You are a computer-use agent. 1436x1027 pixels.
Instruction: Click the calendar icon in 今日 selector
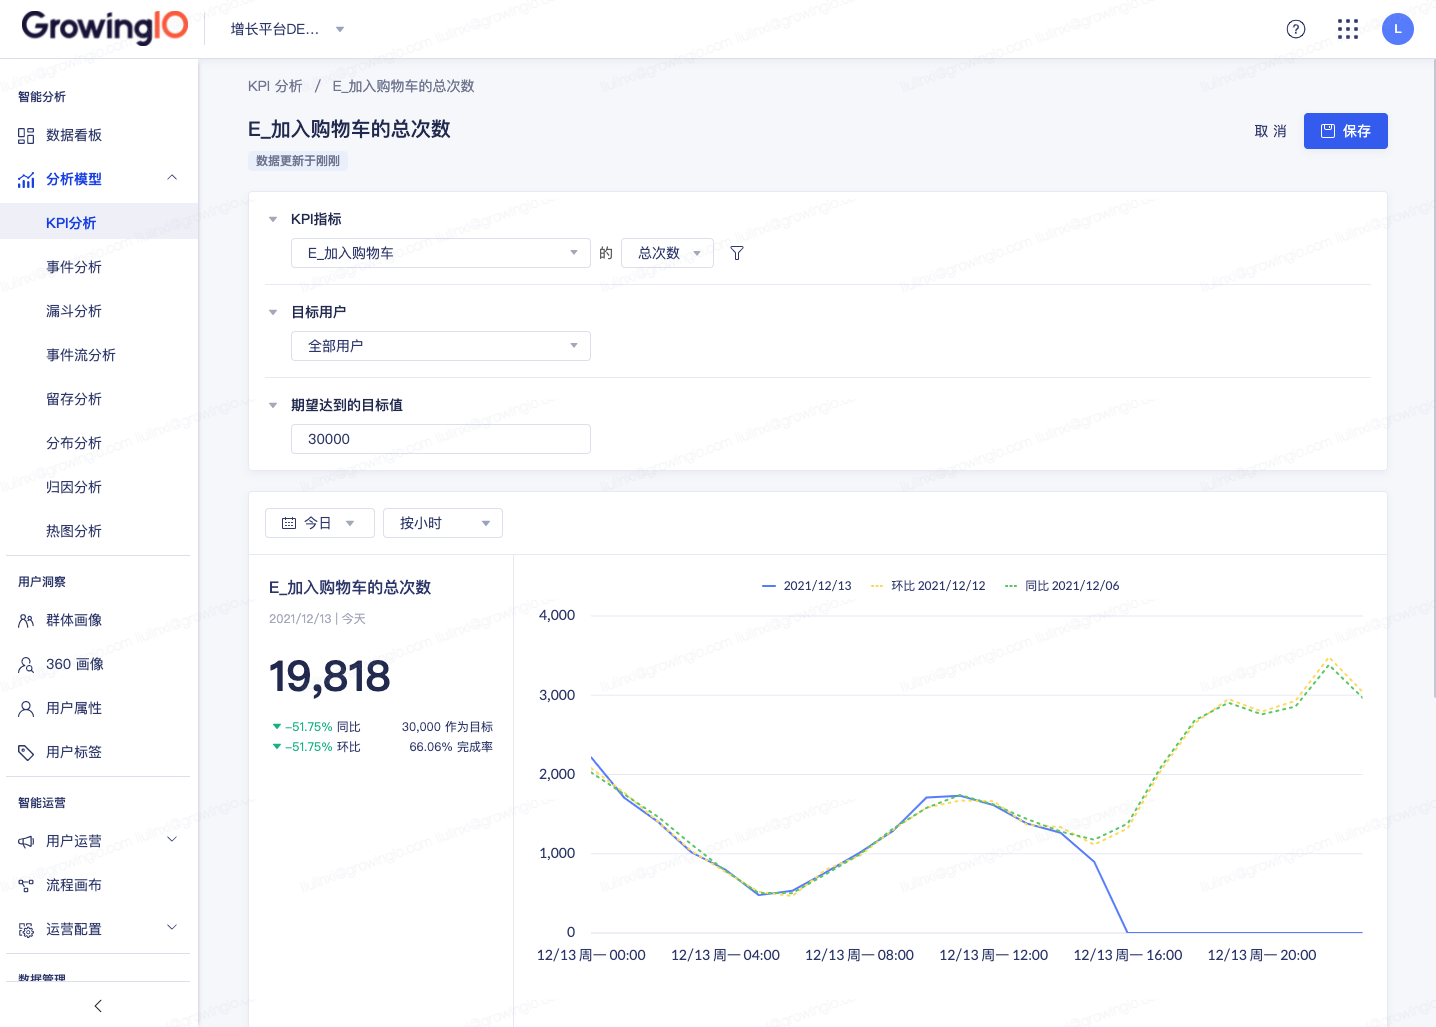click(289, 523)
